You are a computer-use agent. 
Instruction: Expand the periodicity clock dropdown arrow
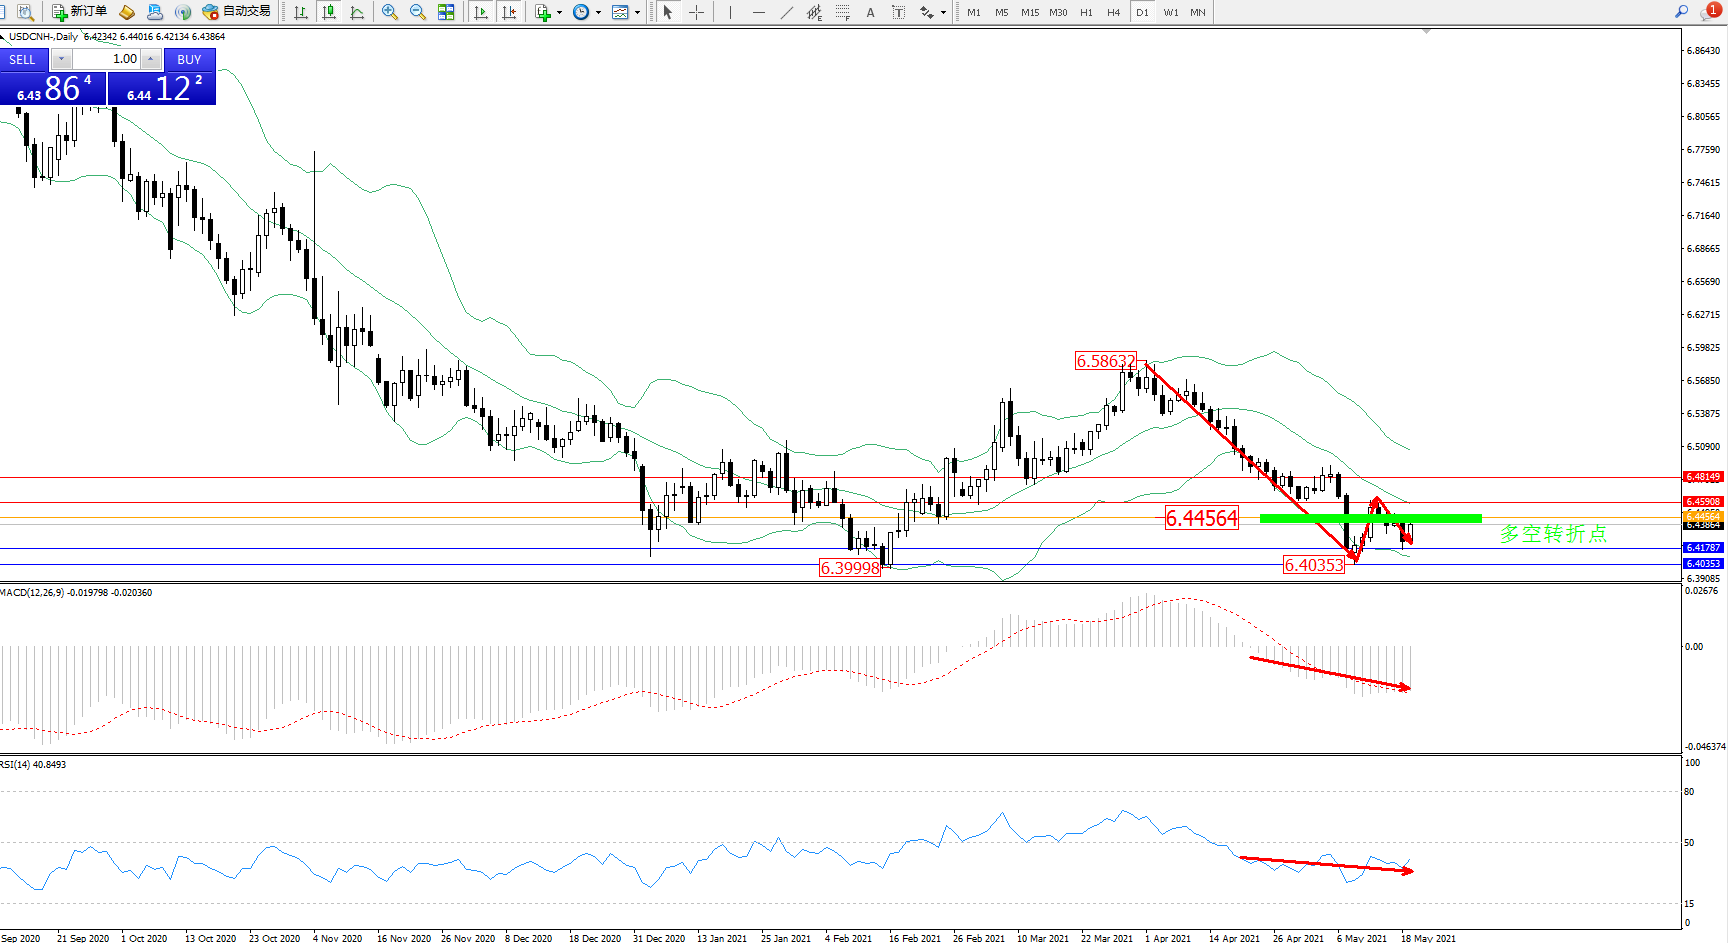point(598,13)
